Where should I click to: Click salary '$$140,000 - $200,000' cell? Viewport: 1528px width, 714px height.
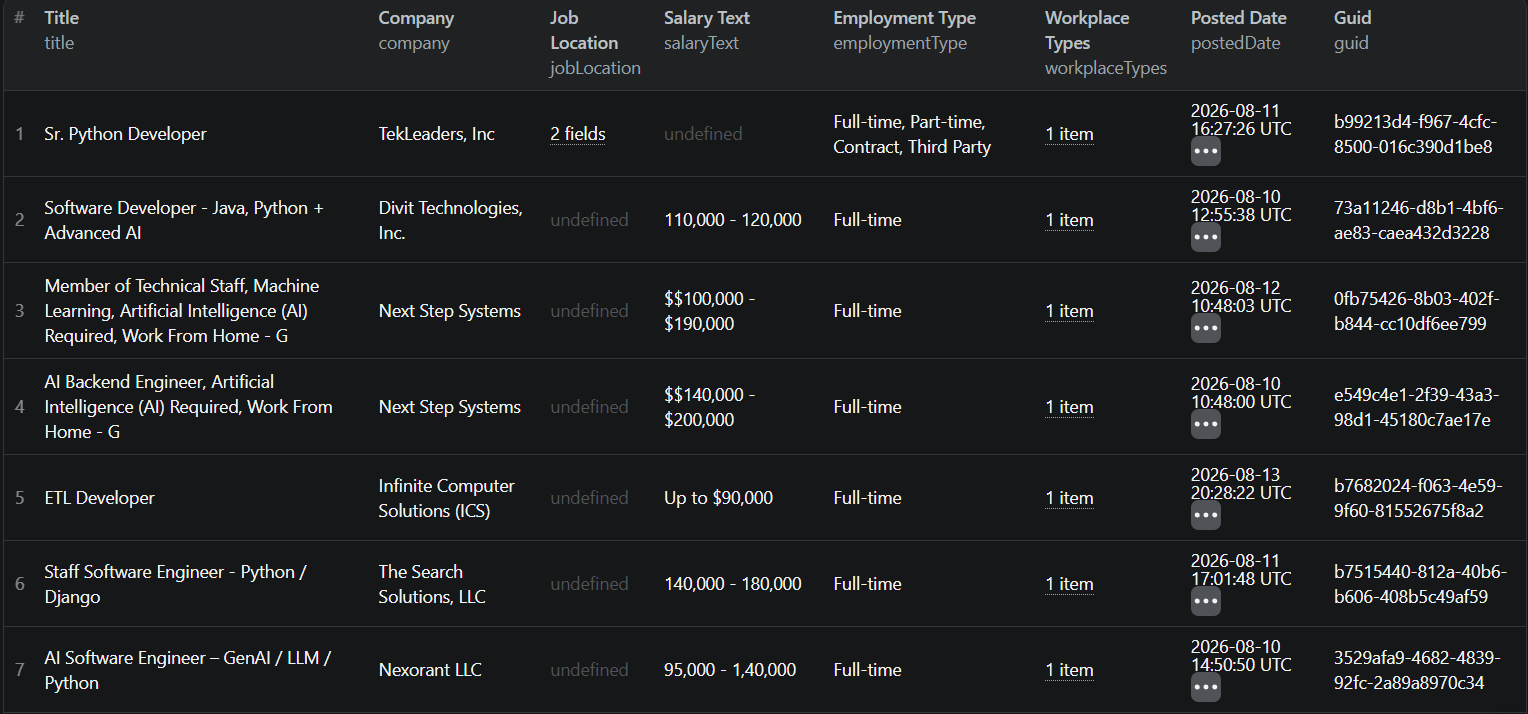pyautogui.click(x=710, y=407)
